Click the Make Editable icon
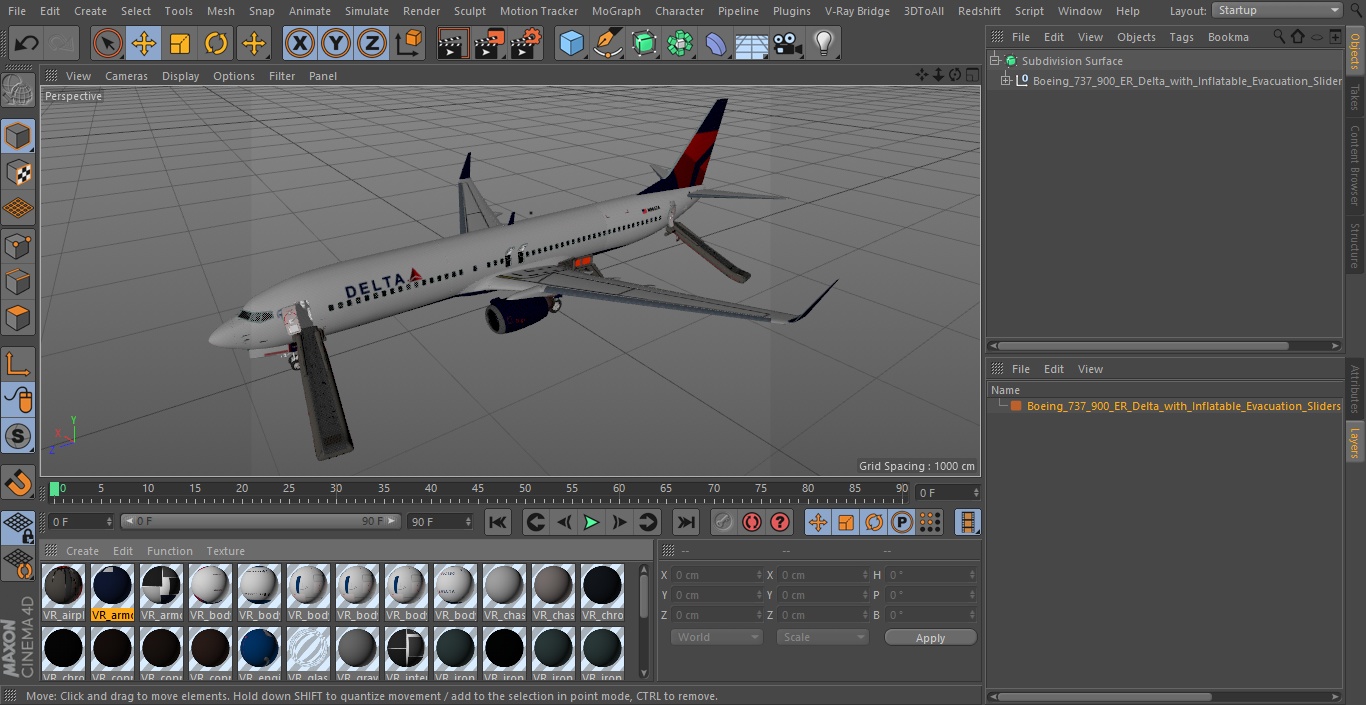1366x705 pixels. pyautogui.click(x=18, y=91)
